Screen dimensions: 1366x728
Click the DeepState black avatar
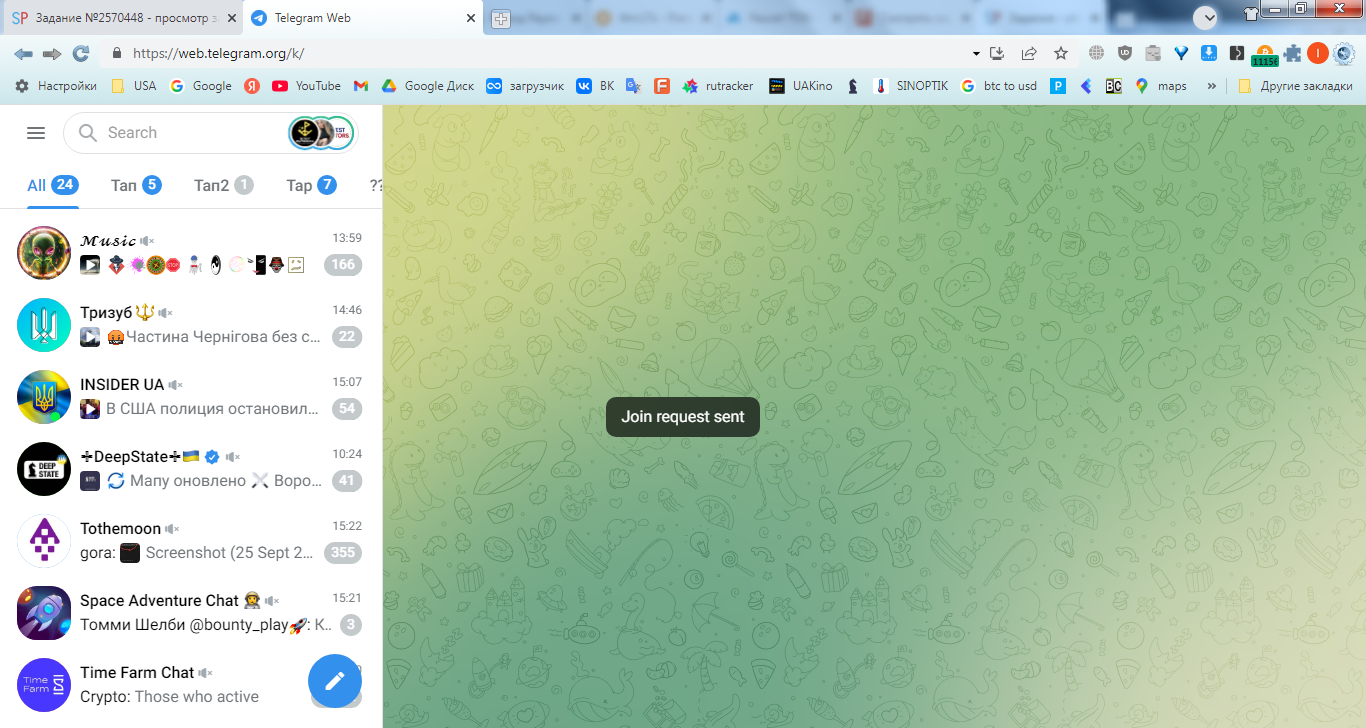(44, 468)
